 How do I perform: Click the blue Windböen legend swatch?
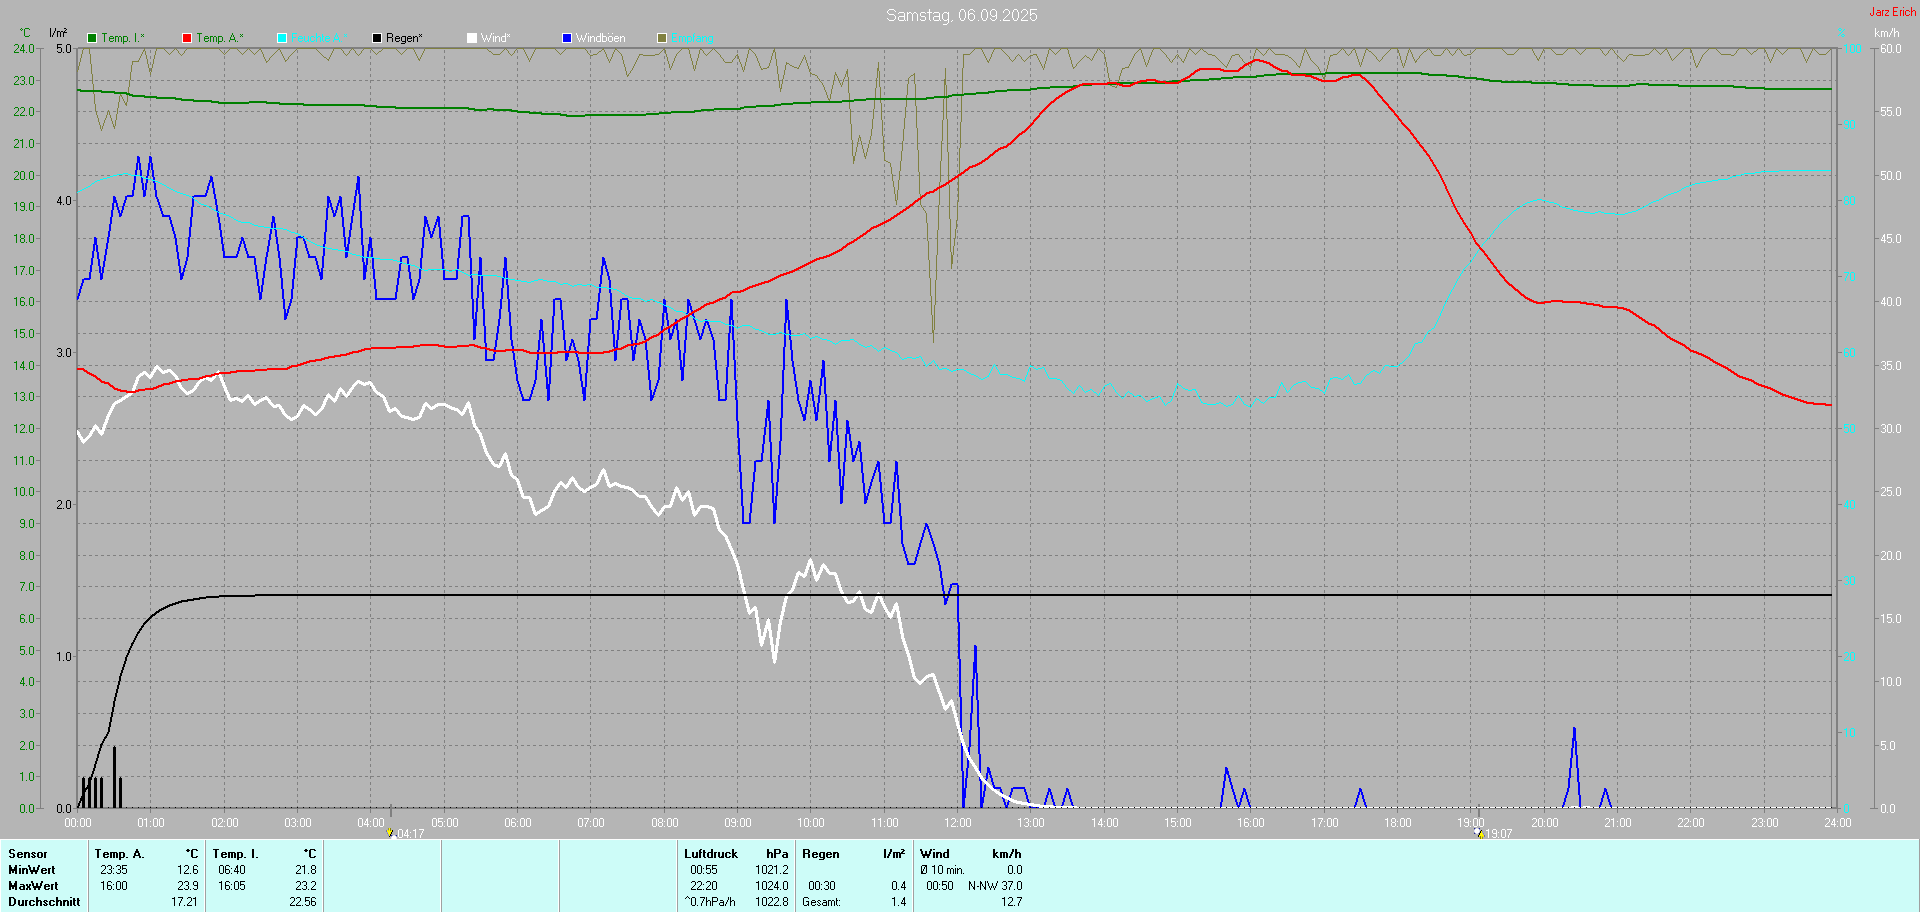(567, 38)
